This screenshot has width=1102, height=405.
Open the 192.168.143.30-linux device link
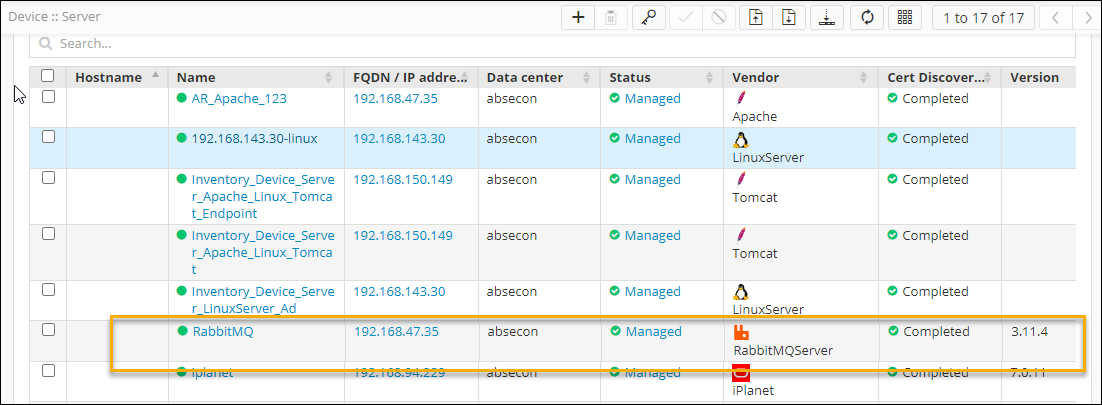click(x=254, y=139)
